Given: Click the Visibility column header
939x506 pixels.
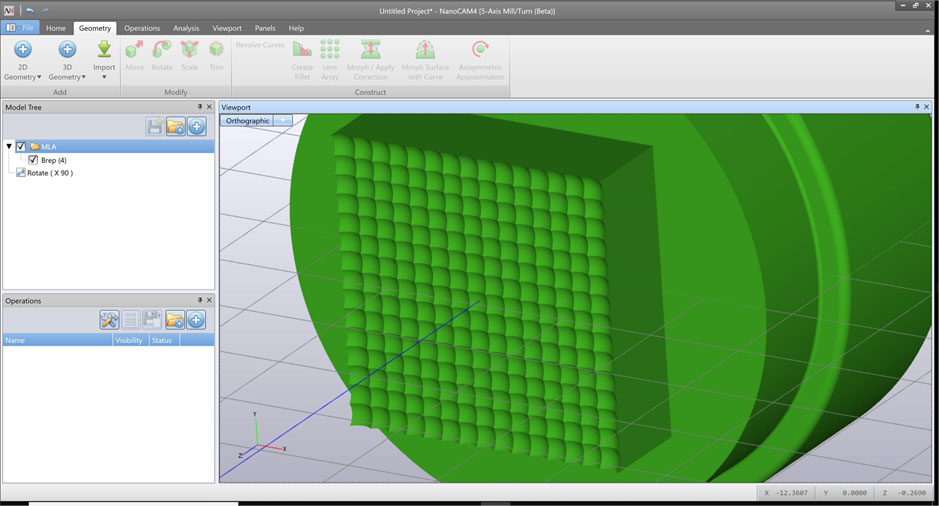Looking at the screenshot, I should (130, 340).
